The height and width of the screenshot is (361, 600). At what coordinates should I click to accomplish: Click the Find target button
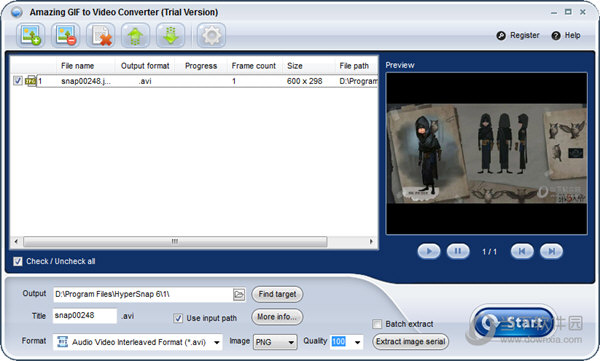277,294
